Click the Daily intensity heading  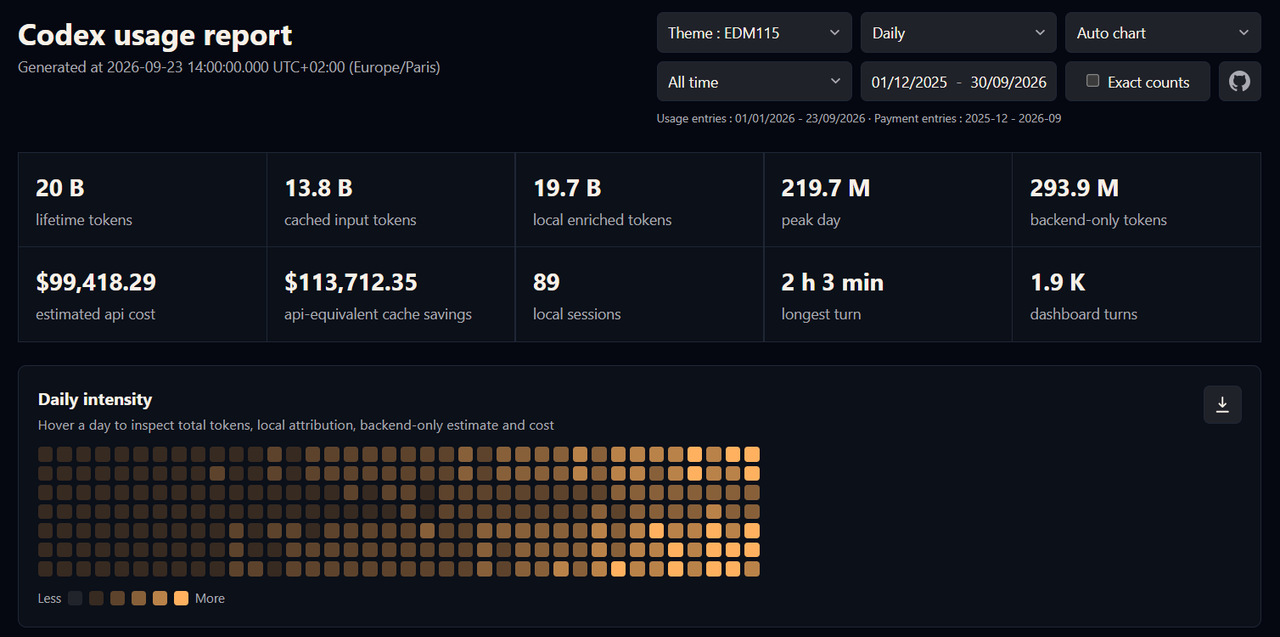point(95,399)
